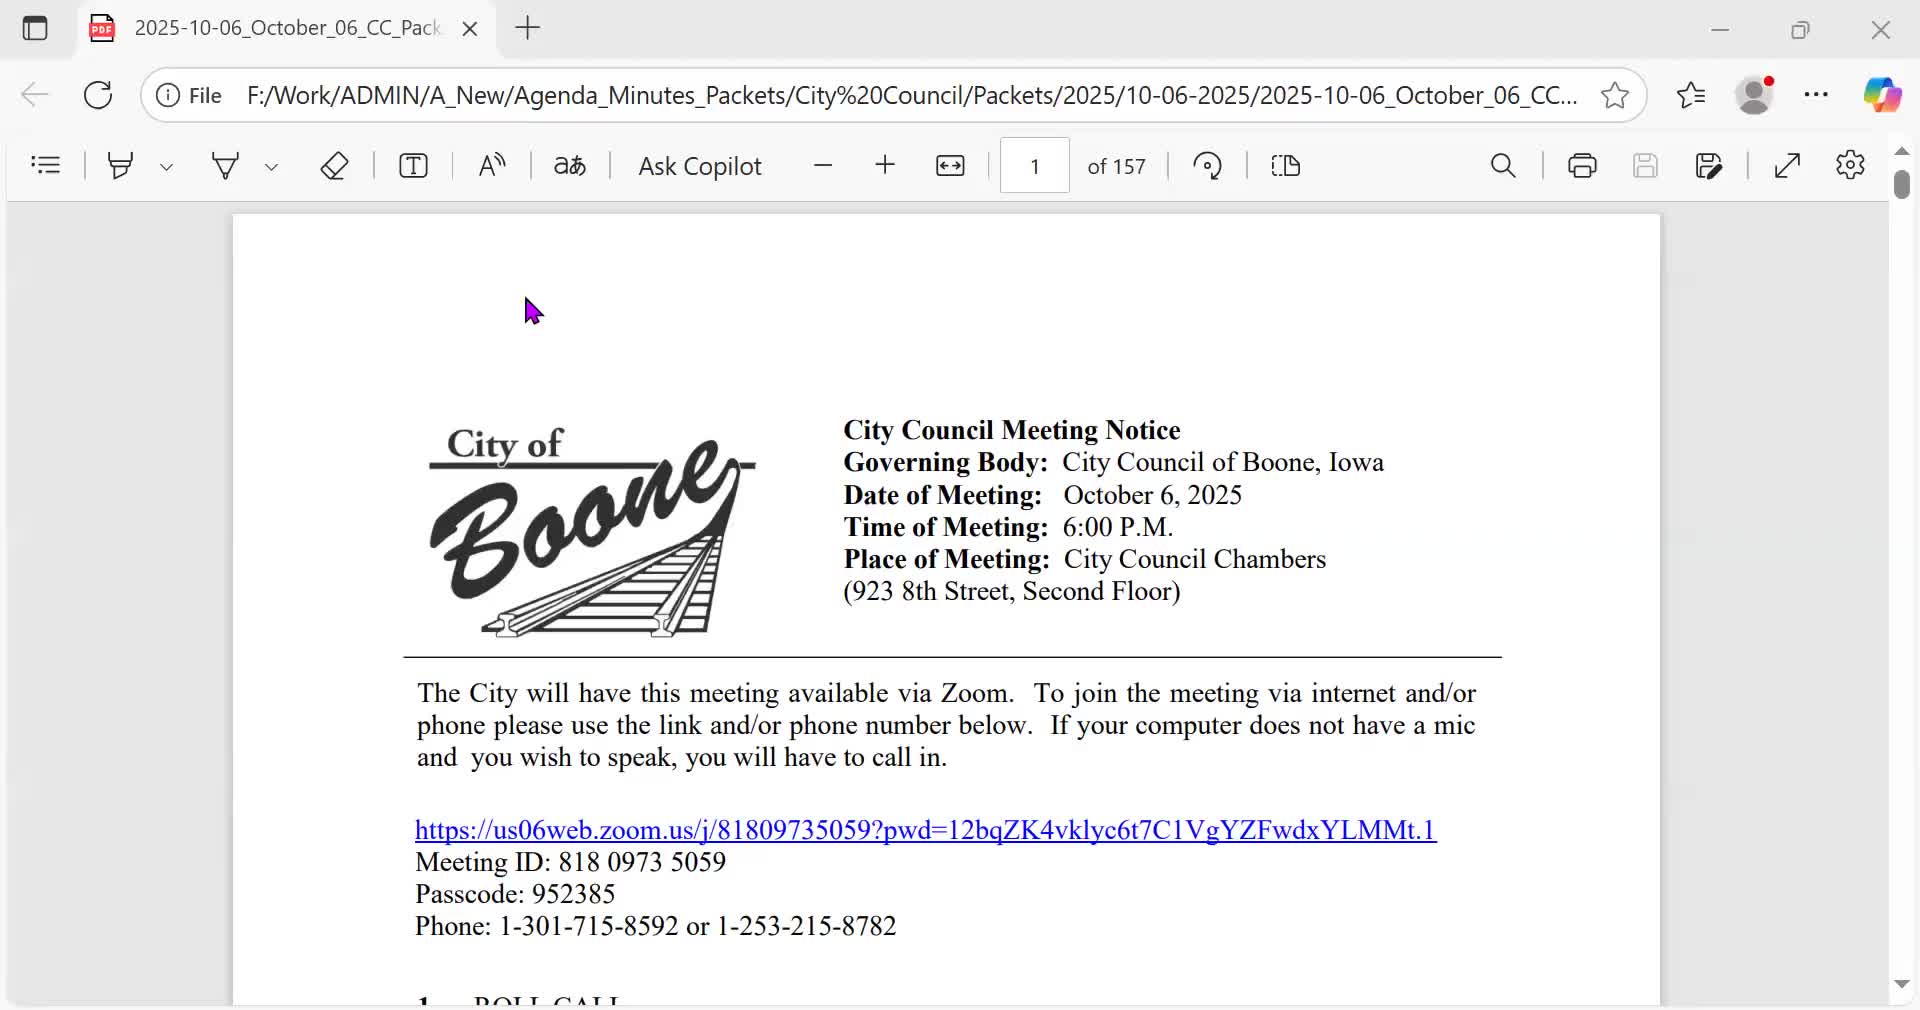The width and height of the screenshot is (1920, 1010).
Task: Click the phone numbers line
Action: click(x=656, y=926)
